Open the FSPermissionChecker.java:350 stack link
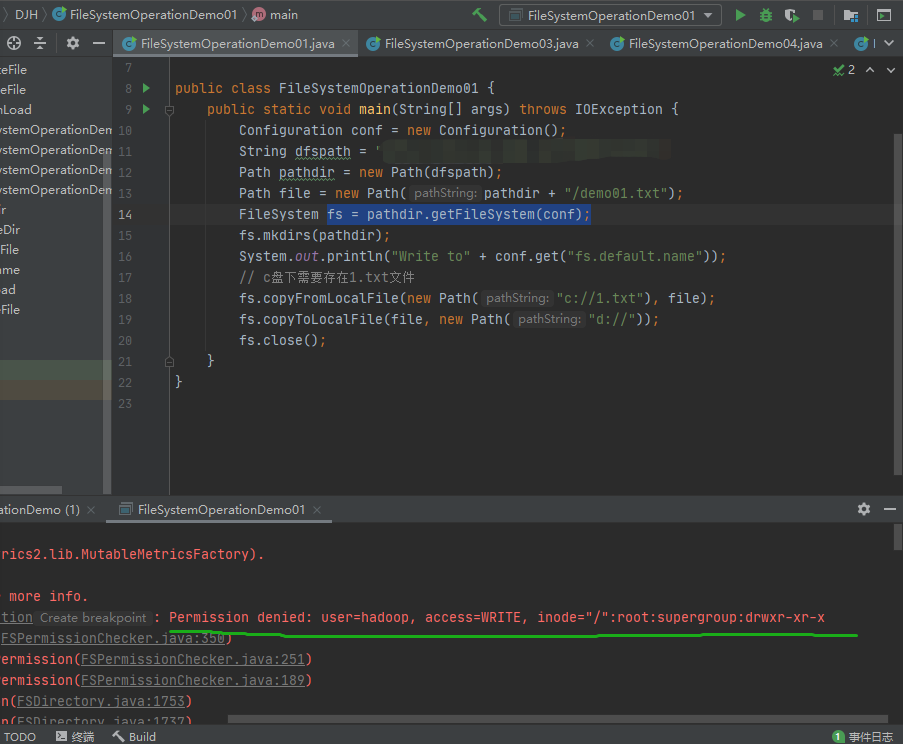The image size is (903, 744). (113, 638)
